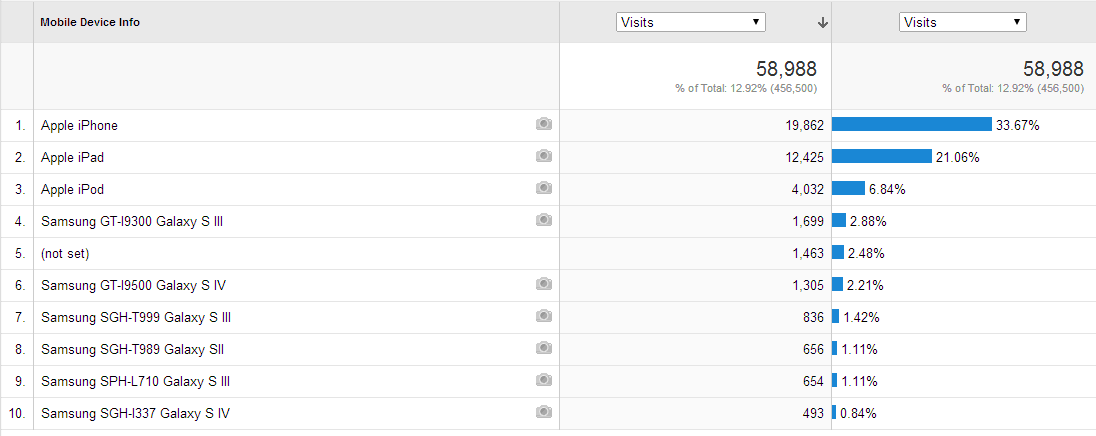Click the camera icon for Apple iPod
Image resolution: width=1096 pixels, height=436 pixels.
(x=544, y=188)
